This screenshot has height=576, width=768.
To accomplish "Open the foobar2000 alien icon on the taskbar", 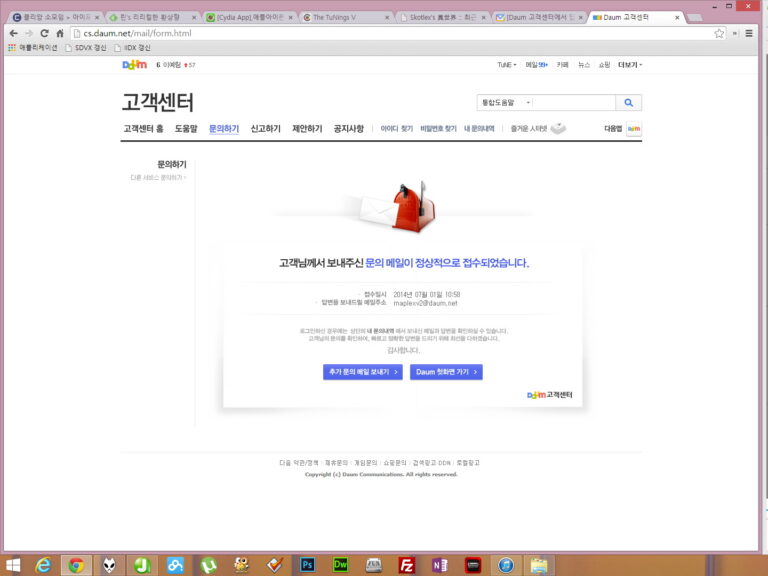I will 109,566.
